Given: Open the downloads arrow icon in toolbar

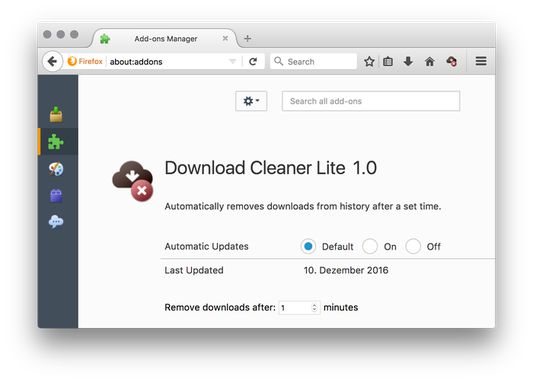Looking at the screenshot, I should pos(408,62).
